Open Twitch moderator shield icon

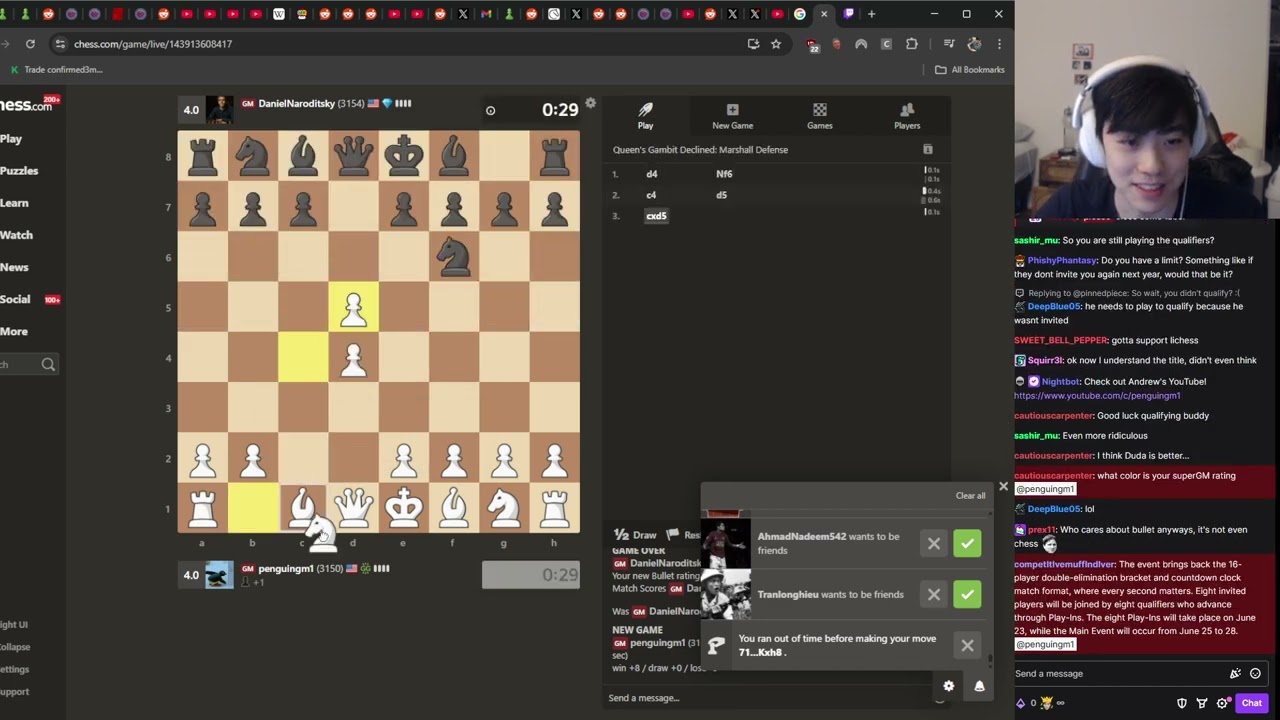pos(1182,703)
